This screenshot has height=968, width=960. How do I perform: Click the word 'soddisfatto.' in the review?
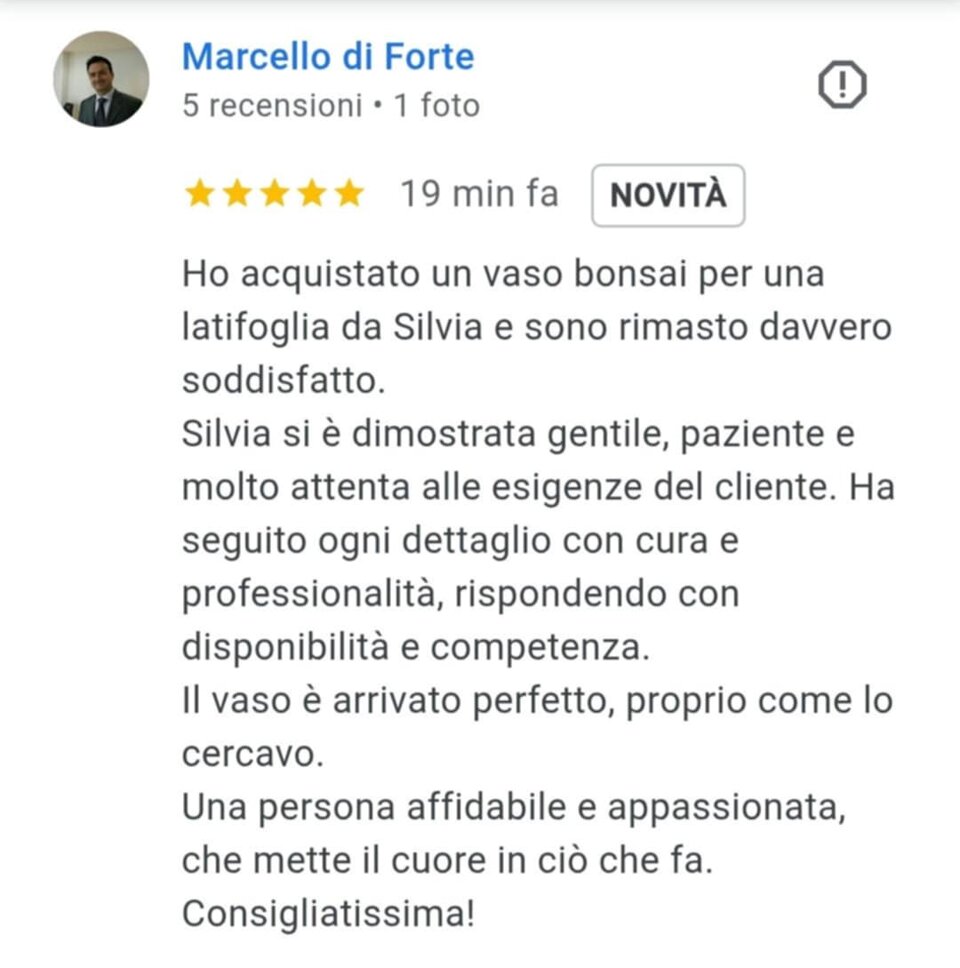point(284,380)
